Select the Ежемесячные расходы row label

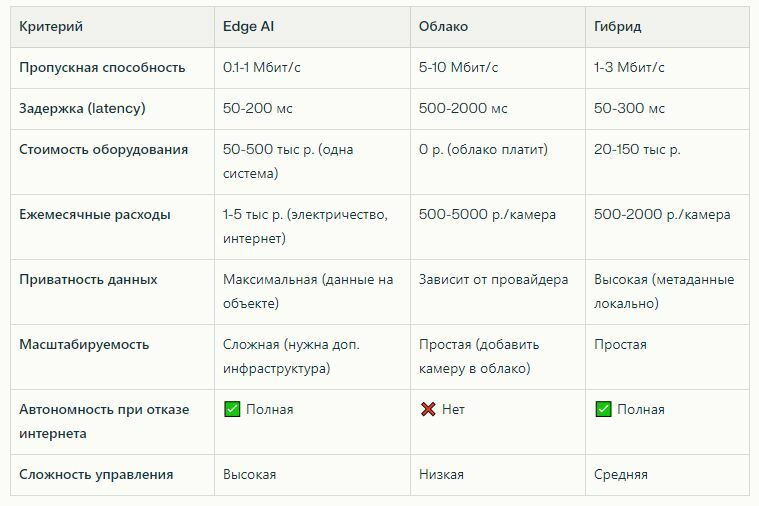tap(94, 214)
